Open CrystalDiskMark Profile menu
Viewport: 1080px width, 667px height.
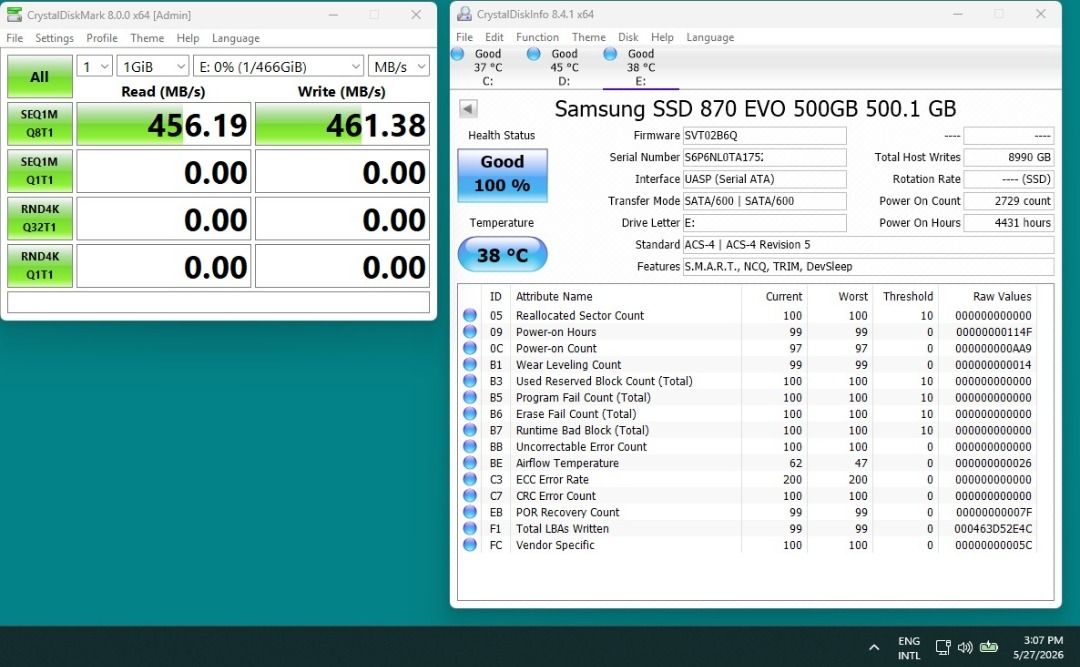[102, 38]
